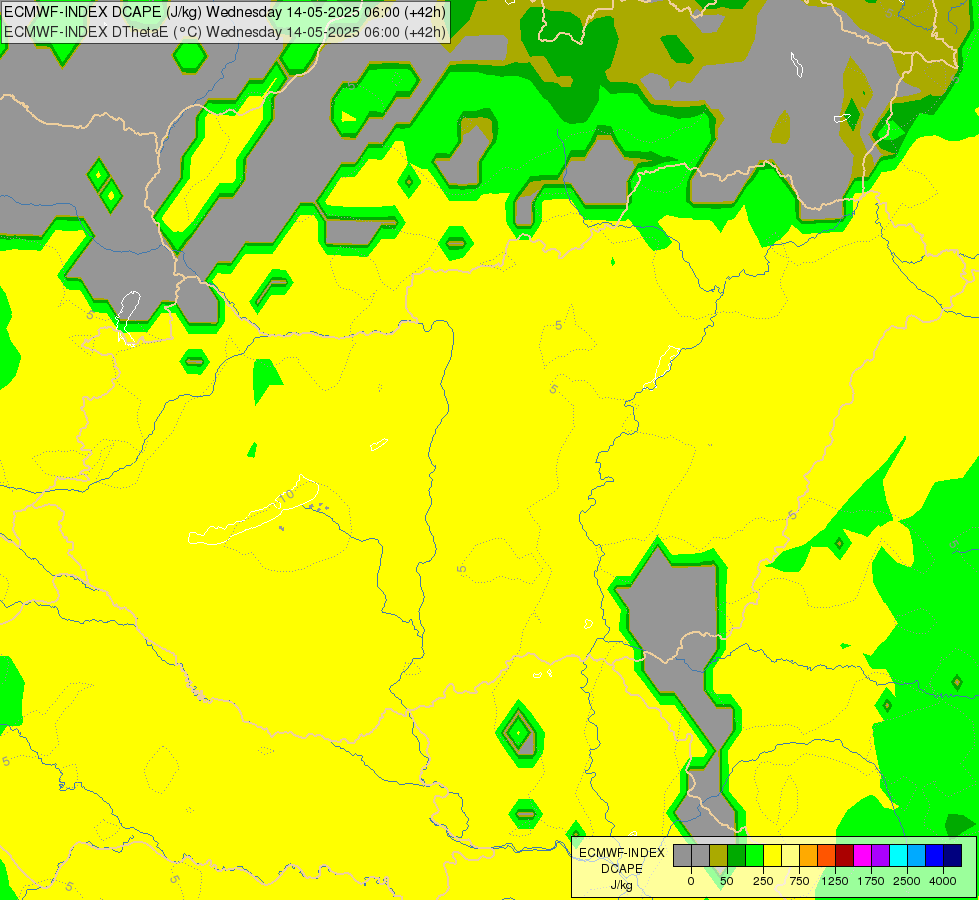The height and width of the screenshot is (900, 979).
Task: Click the legend value 50
Action: click(727, 881)
